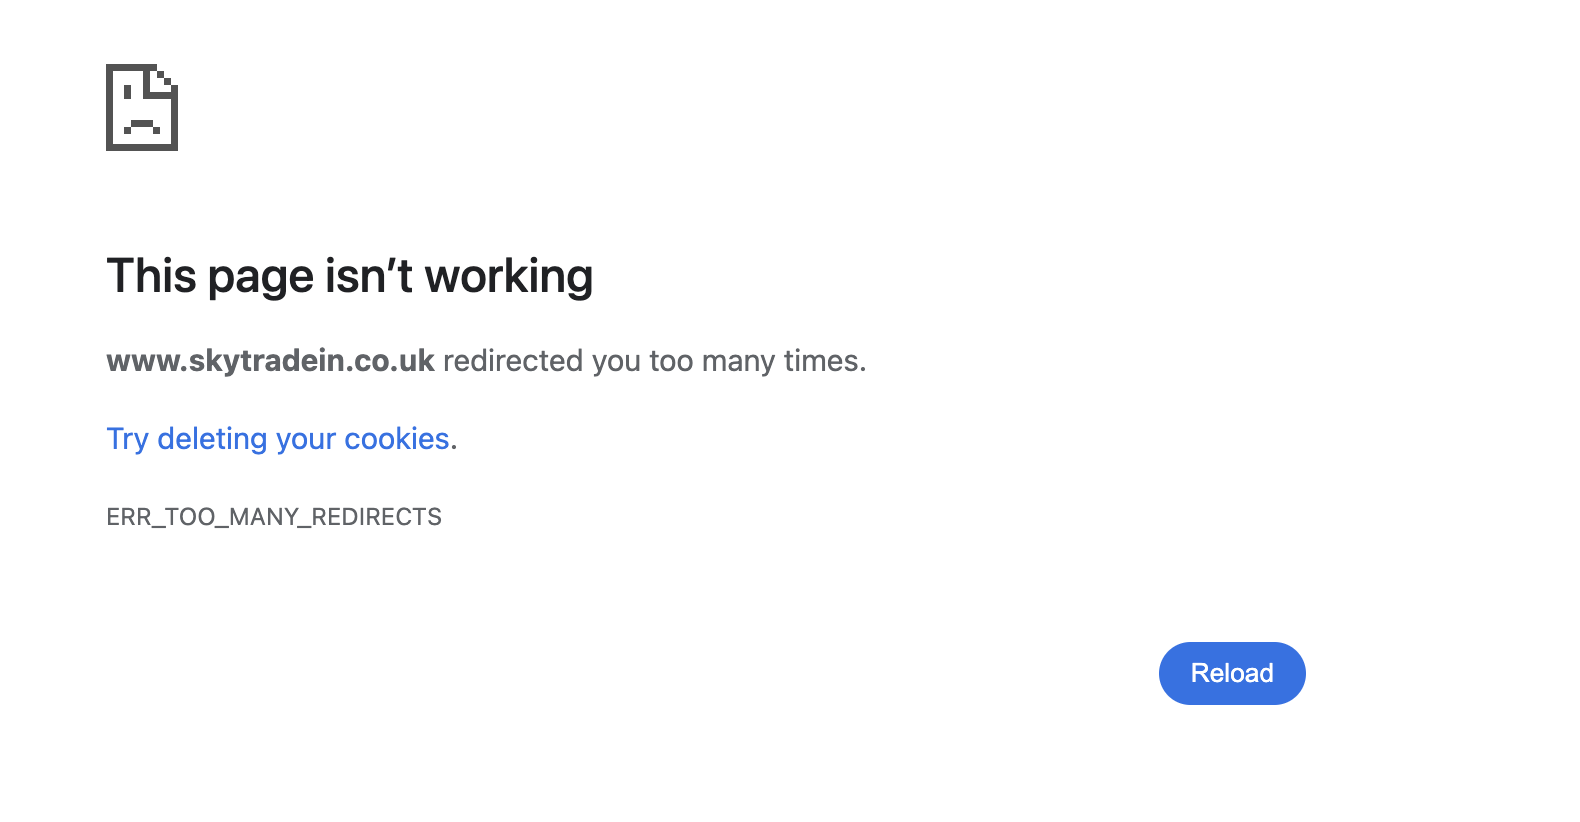Viewport: 1580px width, 822px height.
Task: Click the word cookies in the suggestion link
Action: click(398, 439)
